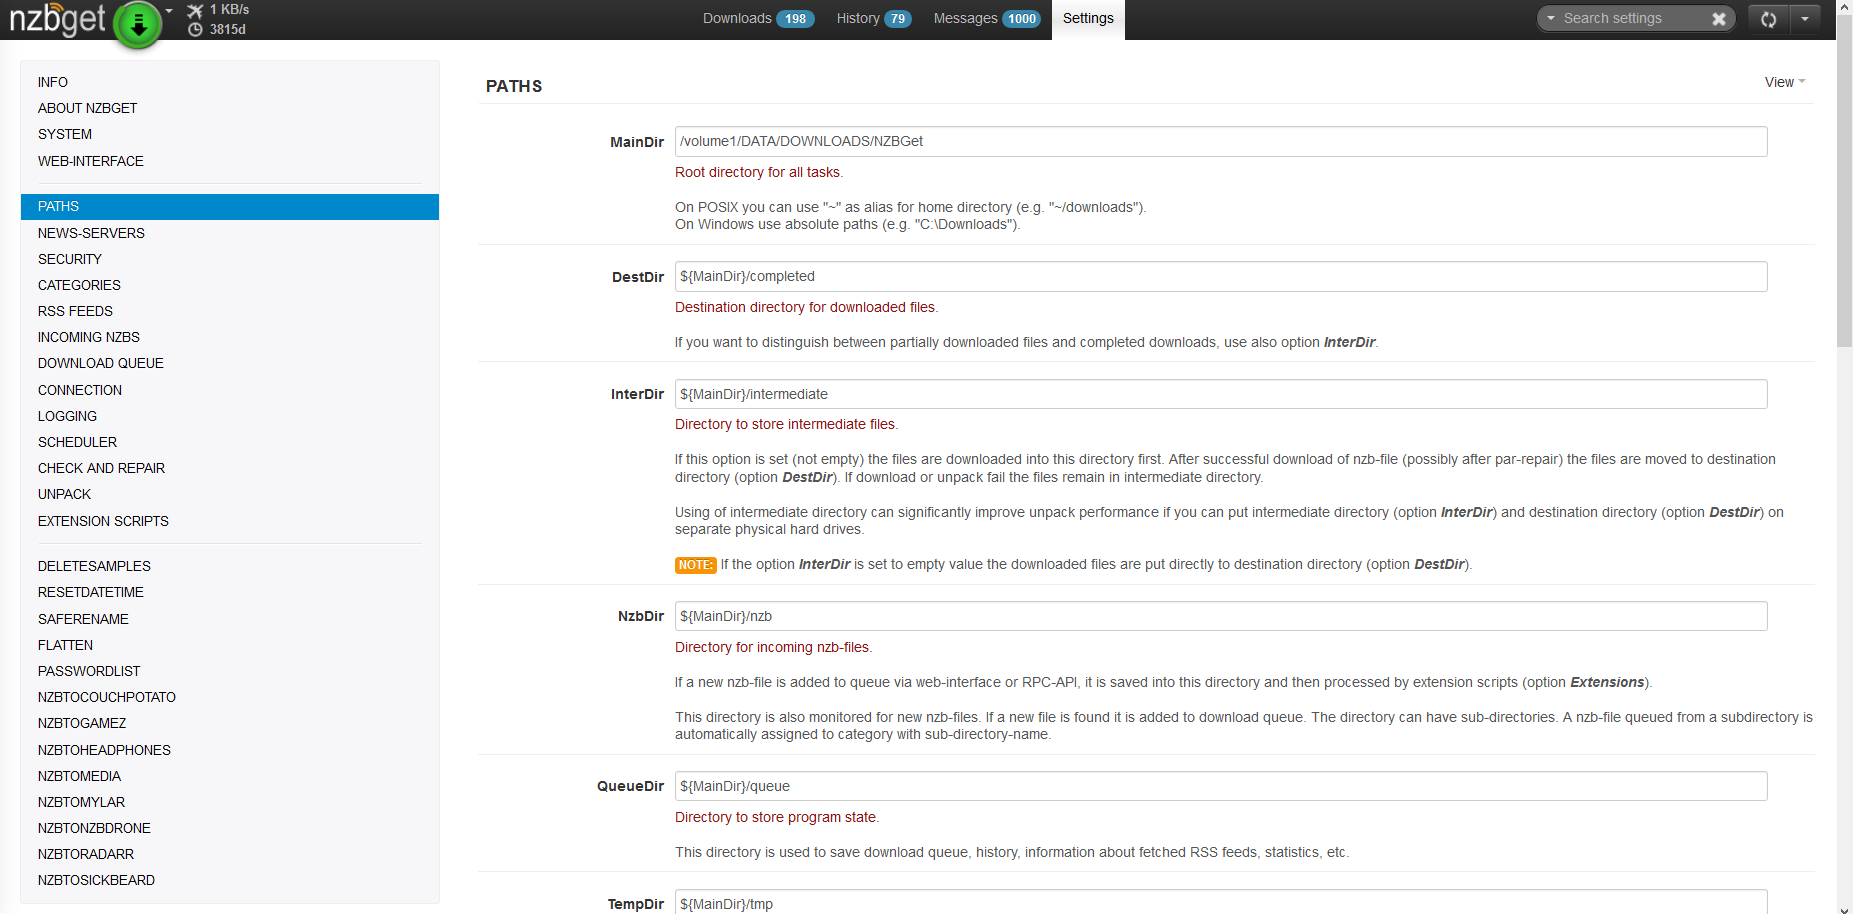The image size is (1853, 914).
Task: Open the View dropdown menu
Action: click(x=1785, y=82)
